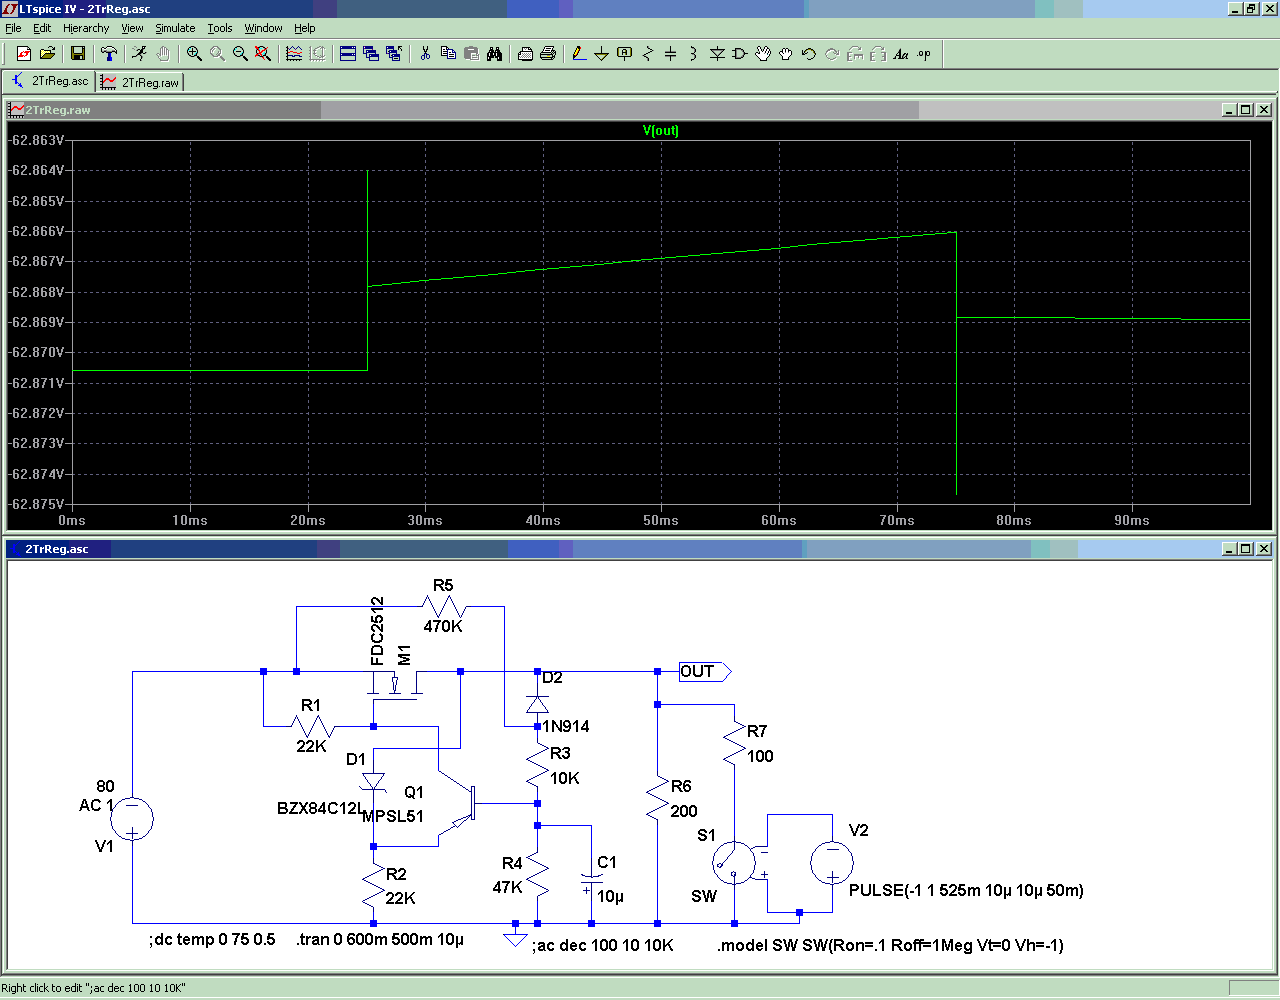Click the ;ac dec 100 10 10K comment
This screenshot has height=1000, width=1280.
tap(603, 945)
